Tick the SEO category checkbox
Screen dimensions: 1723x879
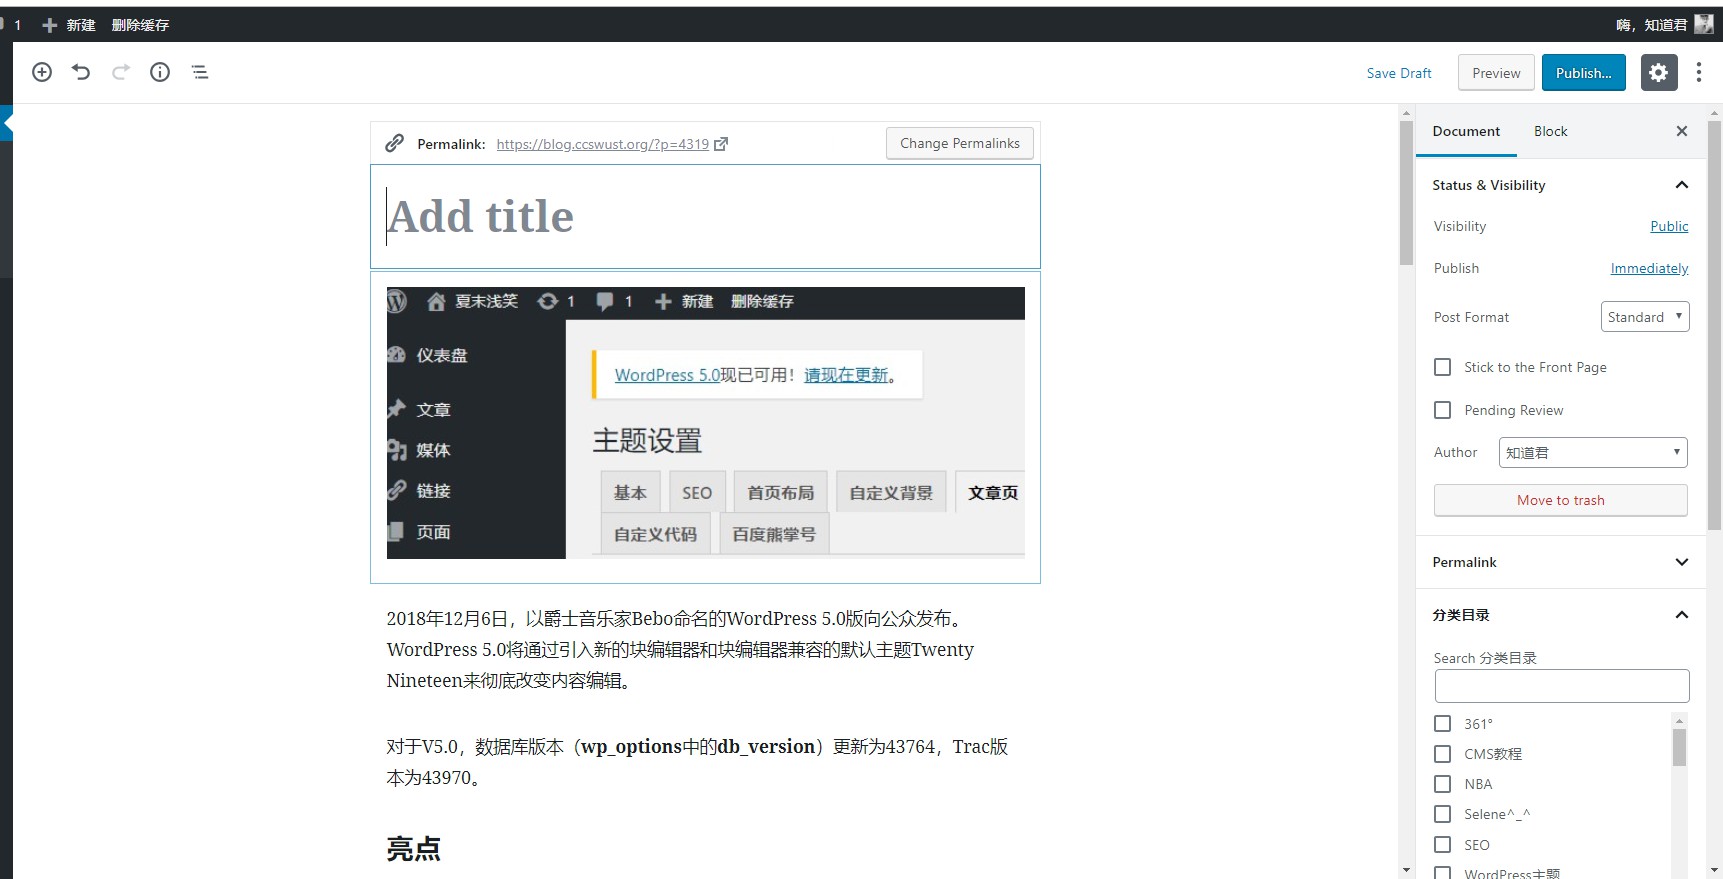(1442, 844)
